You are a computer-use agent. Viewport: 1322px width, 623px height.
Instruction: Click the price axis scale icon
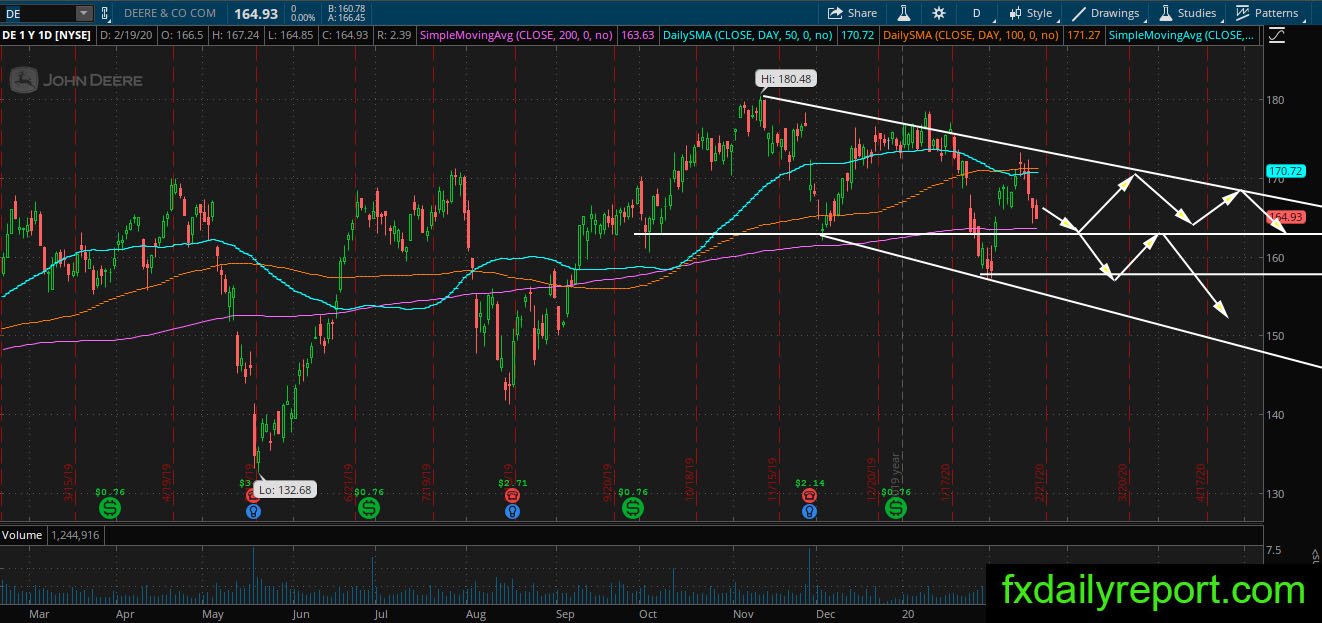1277,35
